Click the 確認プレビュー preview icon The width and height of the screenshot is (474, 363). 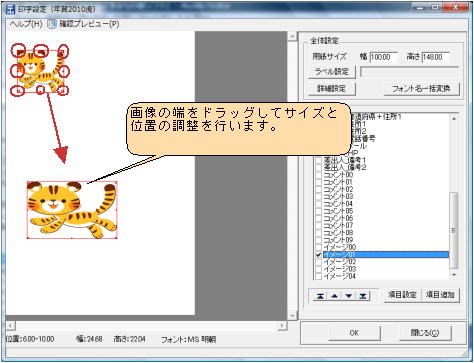pyautogui.click(x=52, y=24)
